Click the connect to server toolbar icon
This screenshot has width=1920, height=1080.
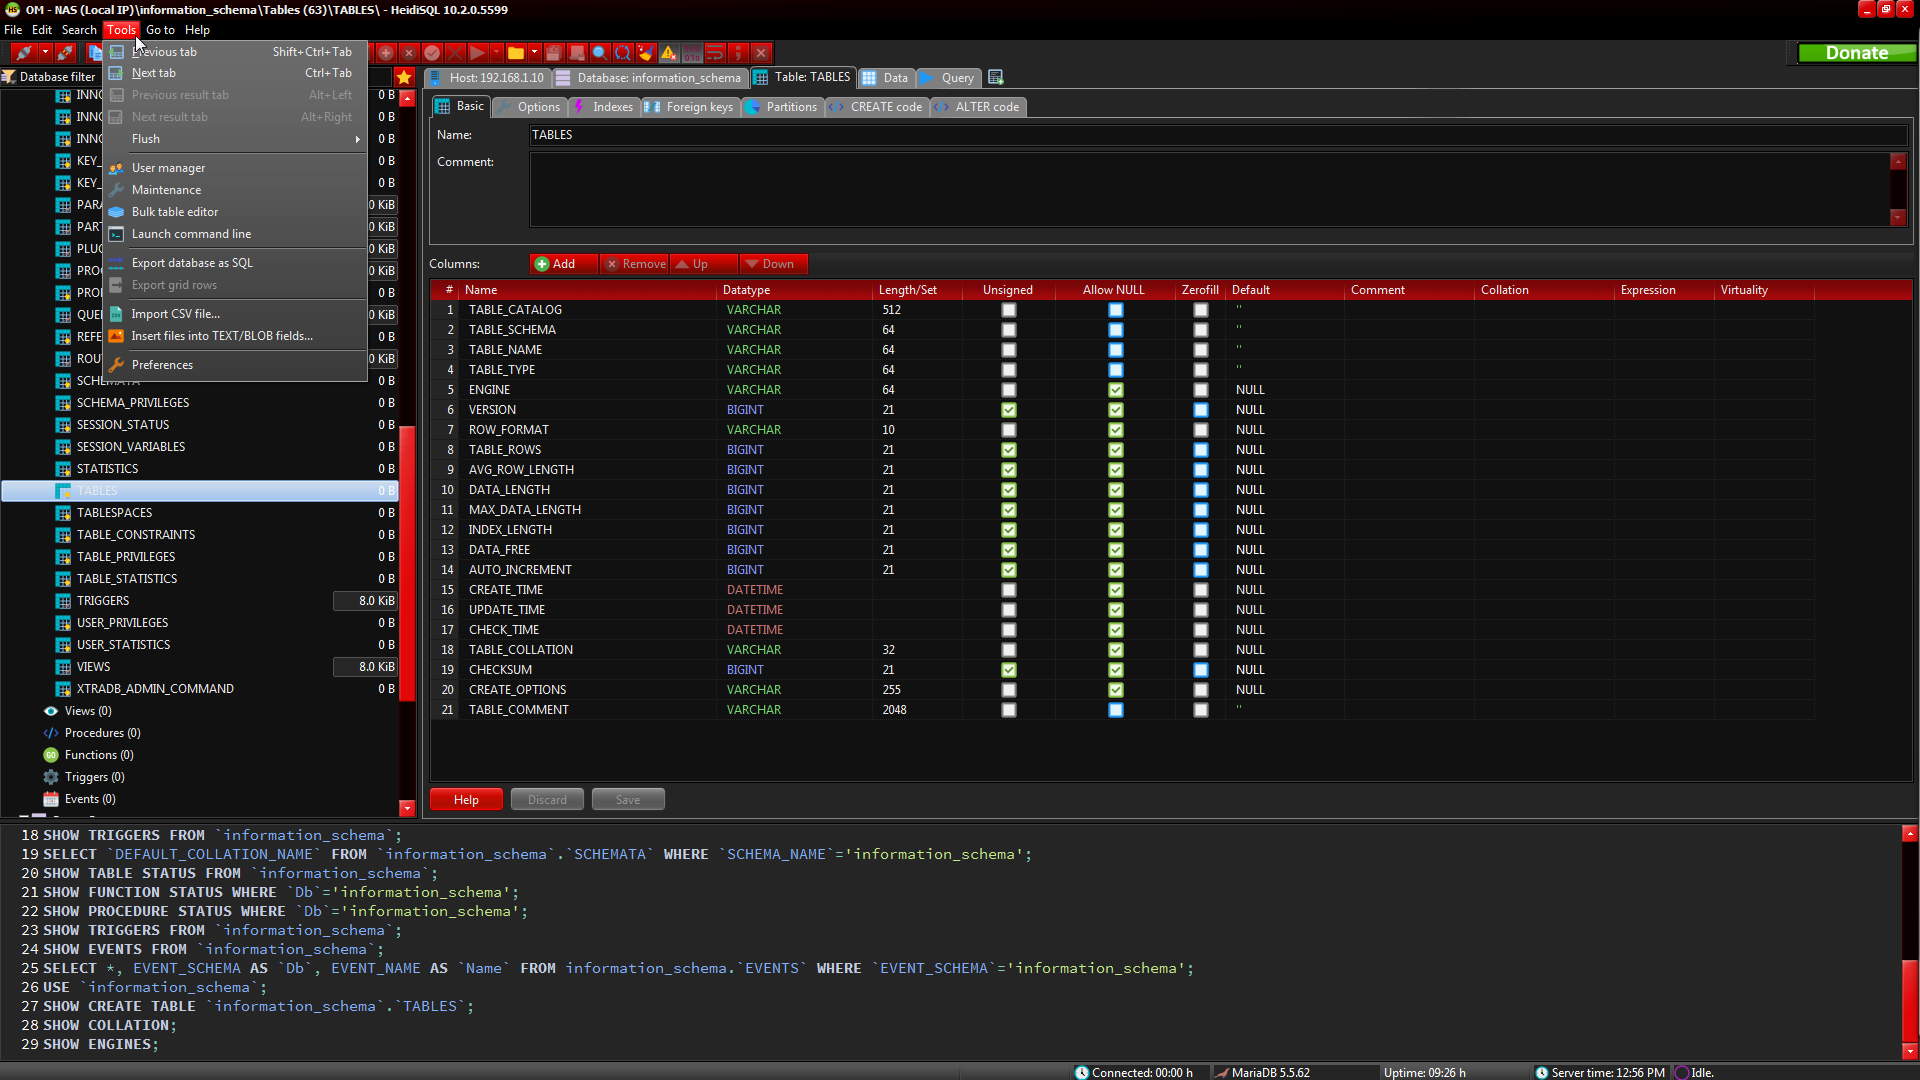23,53
